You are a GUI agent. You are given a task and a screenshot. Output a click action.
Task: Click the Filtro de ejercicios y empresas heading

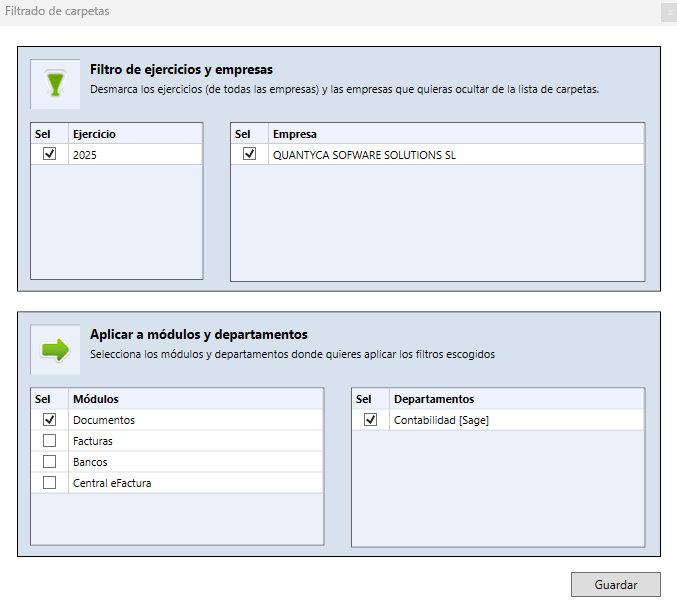point(181,70)
